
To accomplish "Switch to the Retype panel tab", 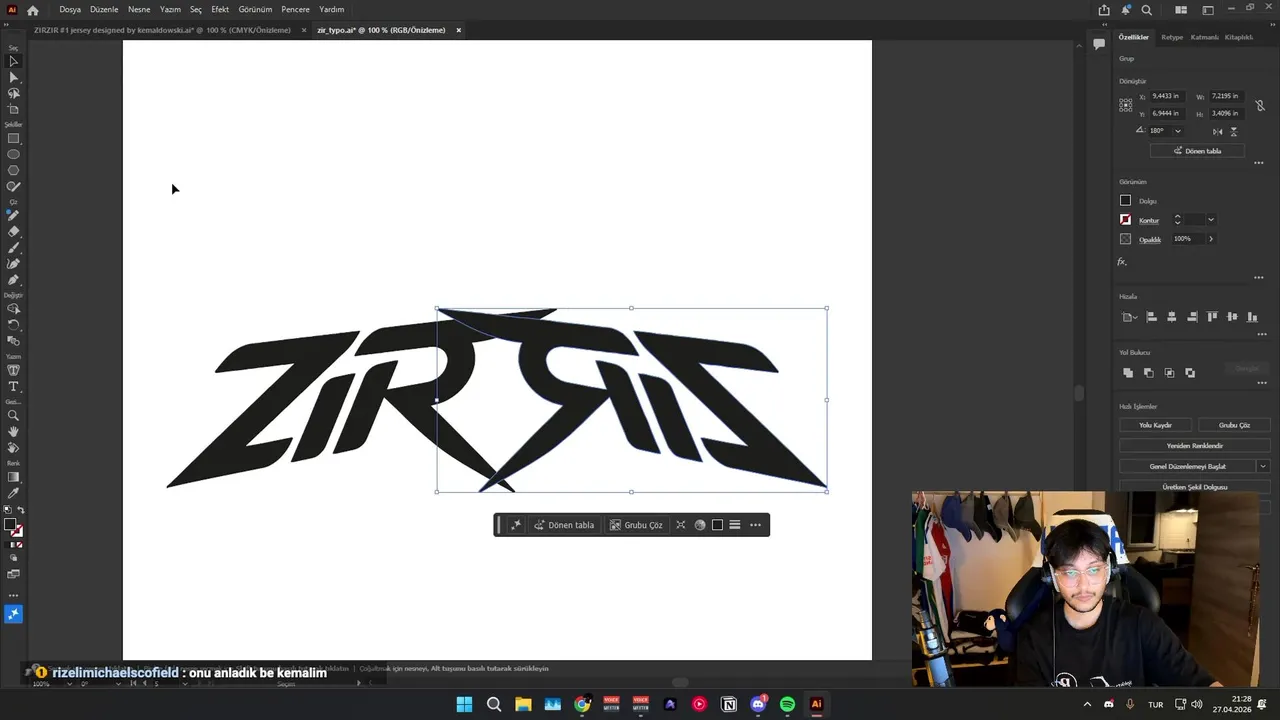I will click(1172, 37).
